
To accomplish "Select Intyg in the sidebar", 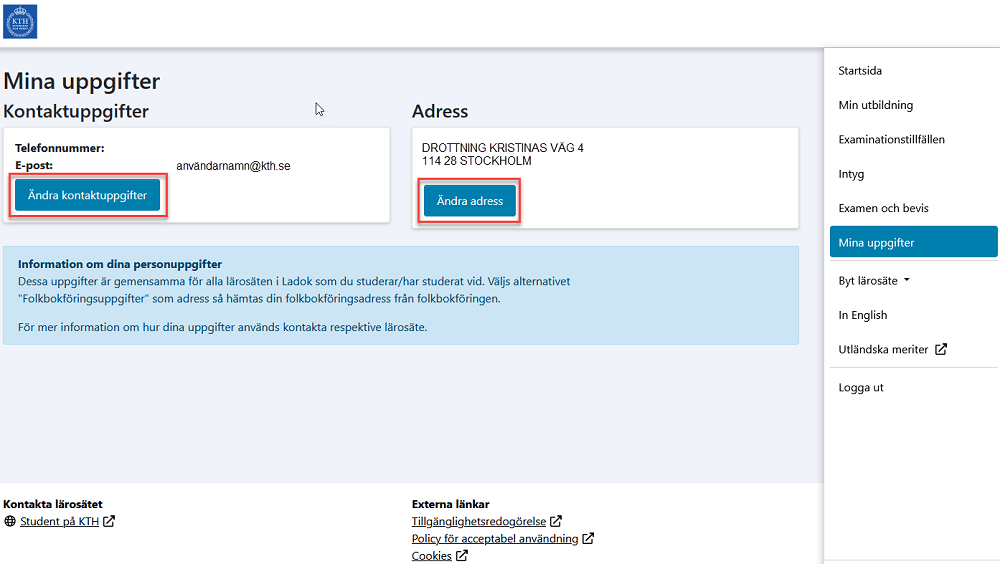I will point(851,174).
